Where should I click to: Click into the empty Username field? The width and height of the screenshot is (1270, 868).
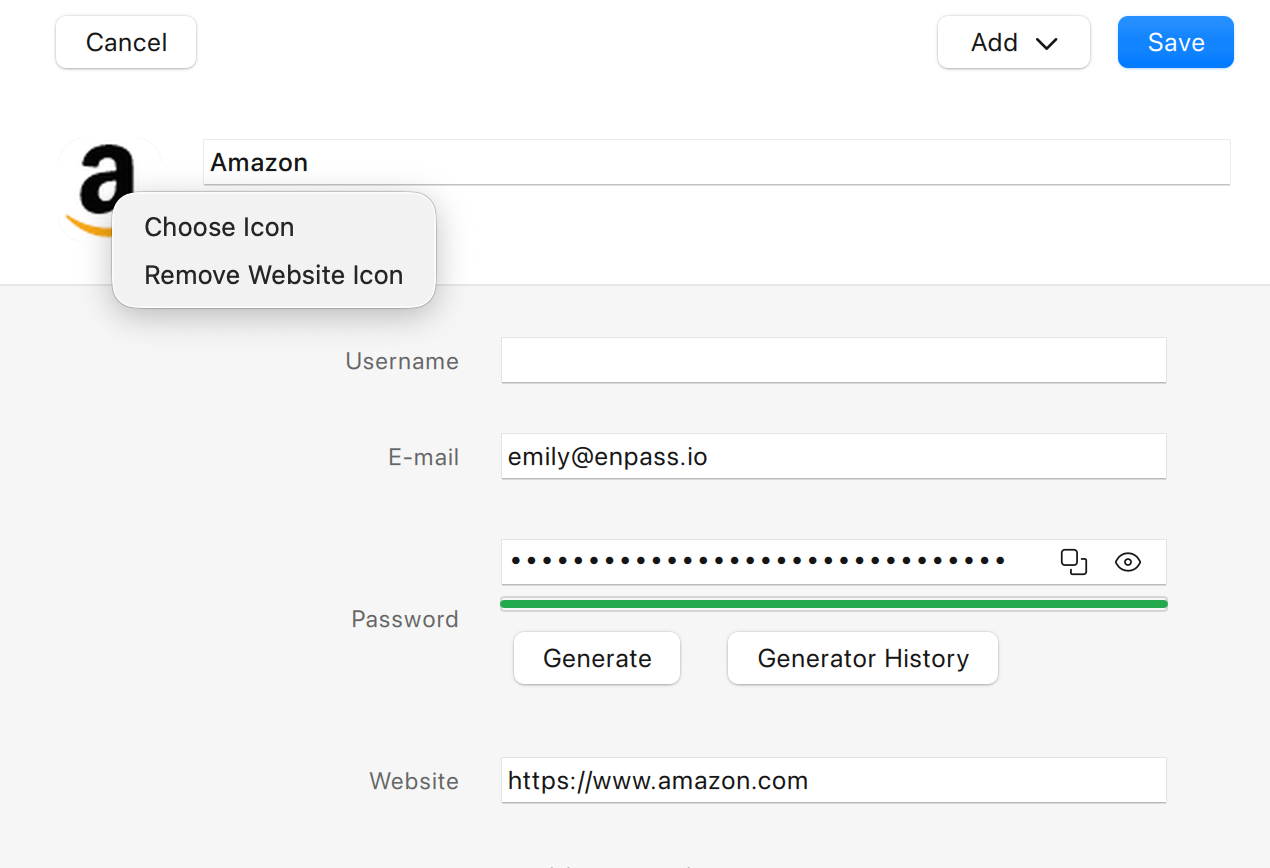pyautogui.click(x=834, y=360)
